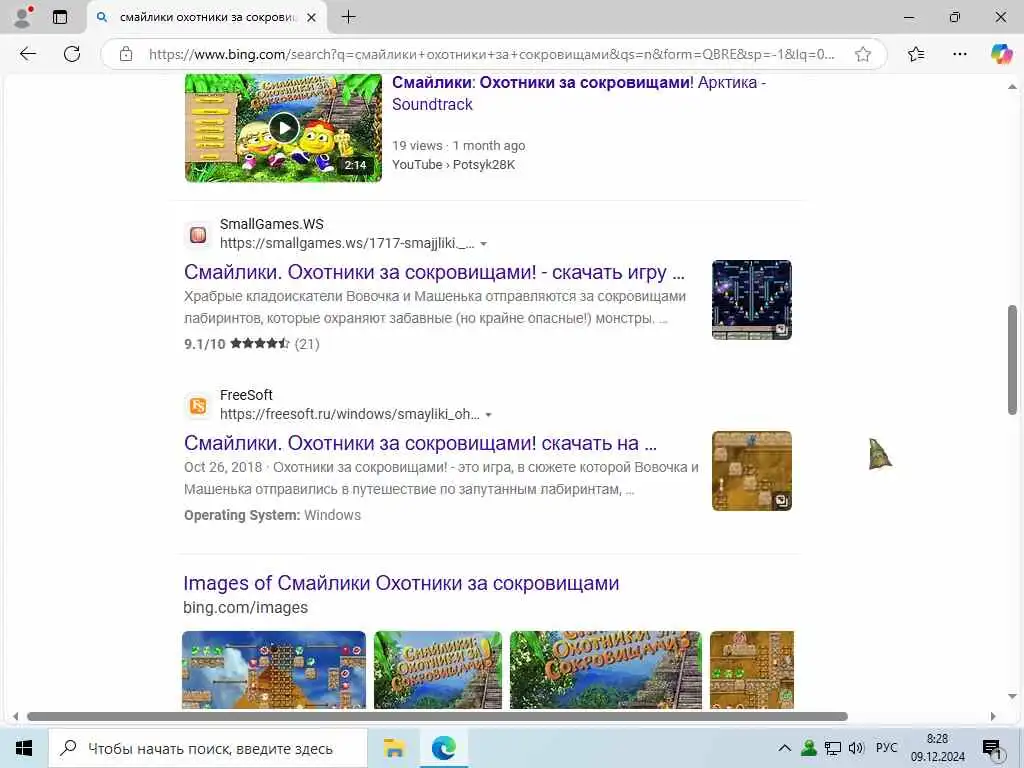
Task: Click the scroll up arrow
Action: [1012, 86]
